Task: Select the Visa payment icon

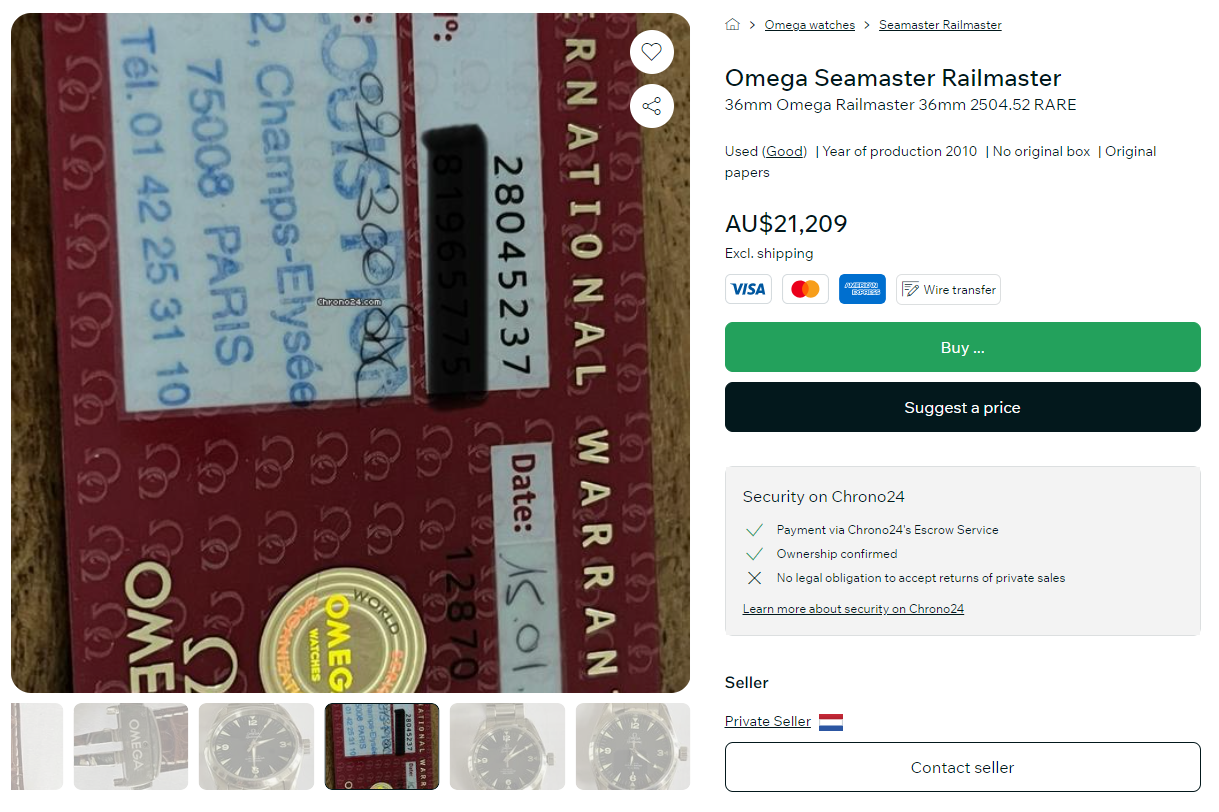Action: click(748, 289)
